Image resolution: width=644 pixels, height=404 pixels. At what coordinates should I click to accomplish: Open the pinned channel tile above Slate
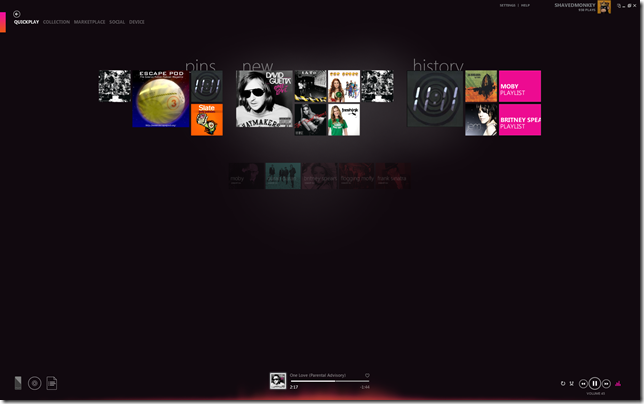coord(207,86)
